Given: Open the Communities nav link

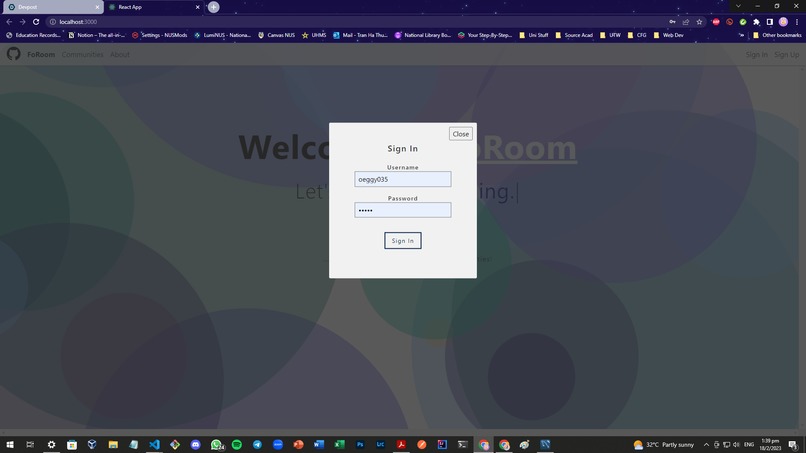Looking at the screenshot, I should [82, 55].
